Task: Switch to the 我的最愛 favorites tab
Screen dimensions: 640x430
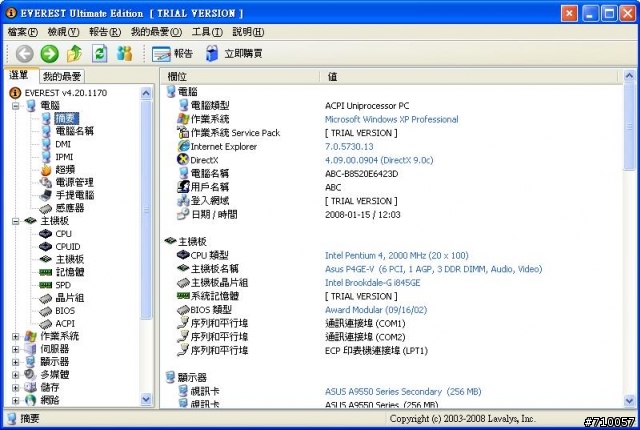Action: tap(62, 76)
